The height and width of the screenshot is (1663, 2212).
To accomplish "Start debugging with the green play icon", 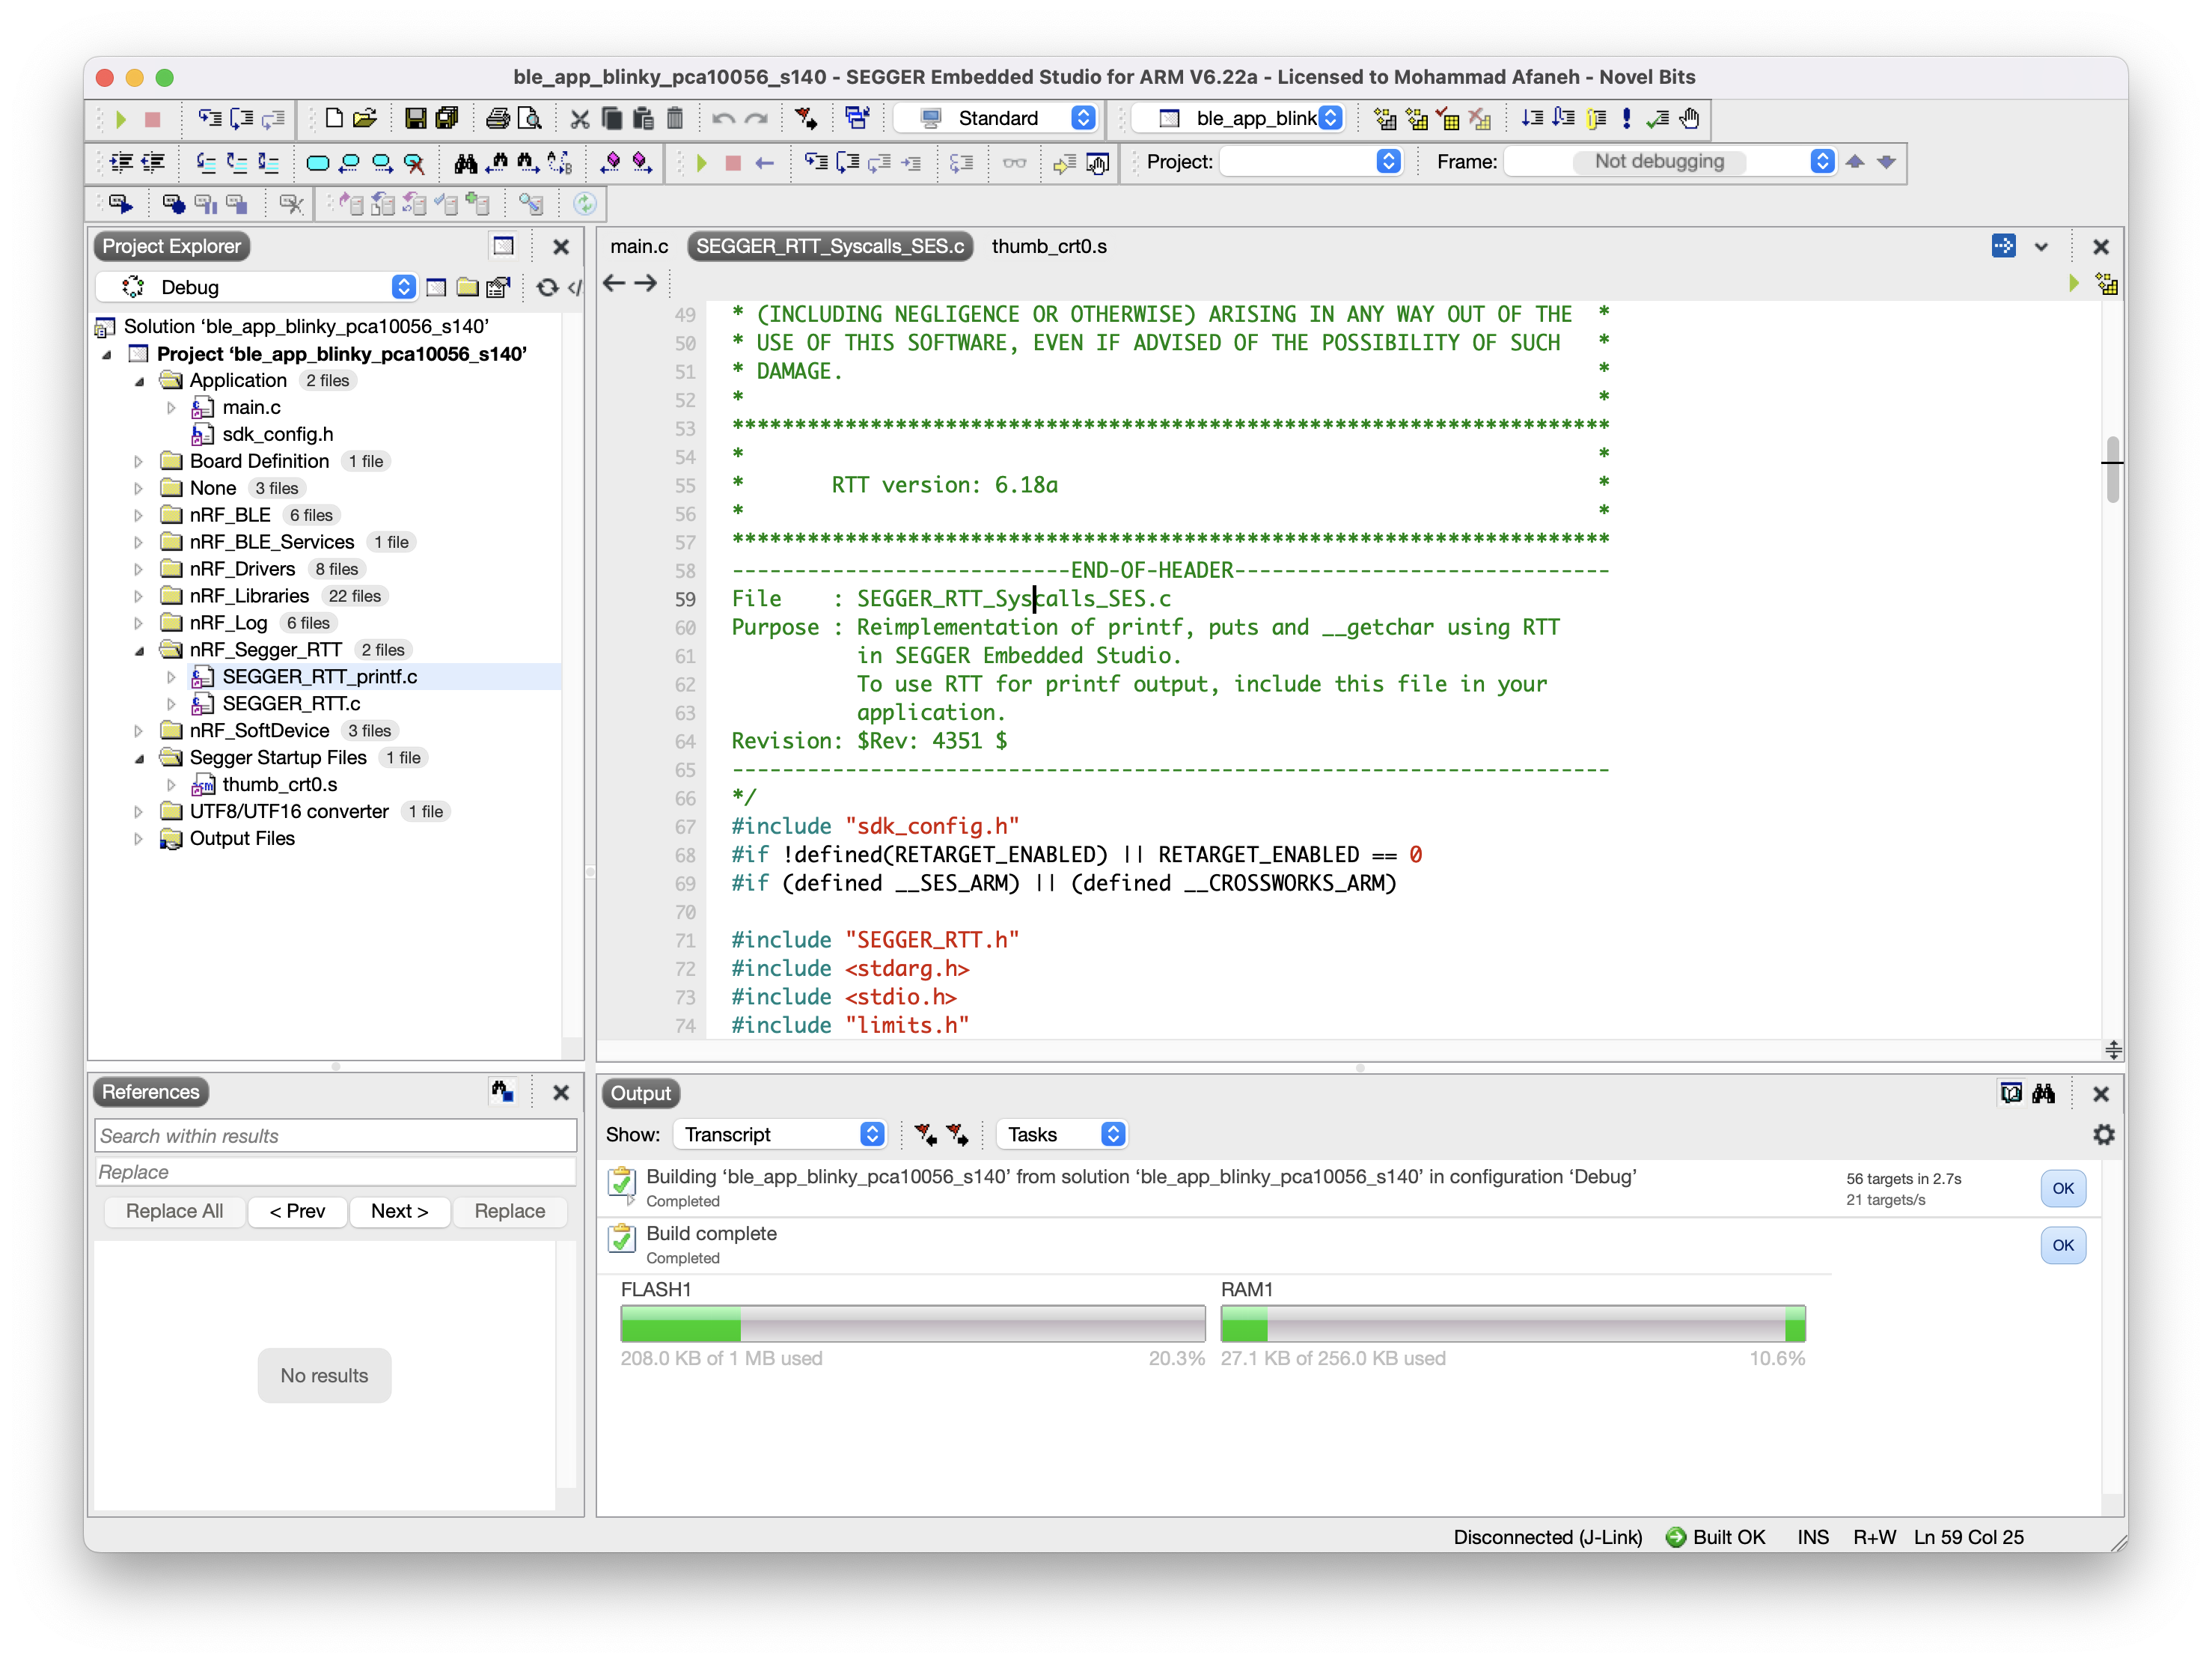I will point(700,162).
